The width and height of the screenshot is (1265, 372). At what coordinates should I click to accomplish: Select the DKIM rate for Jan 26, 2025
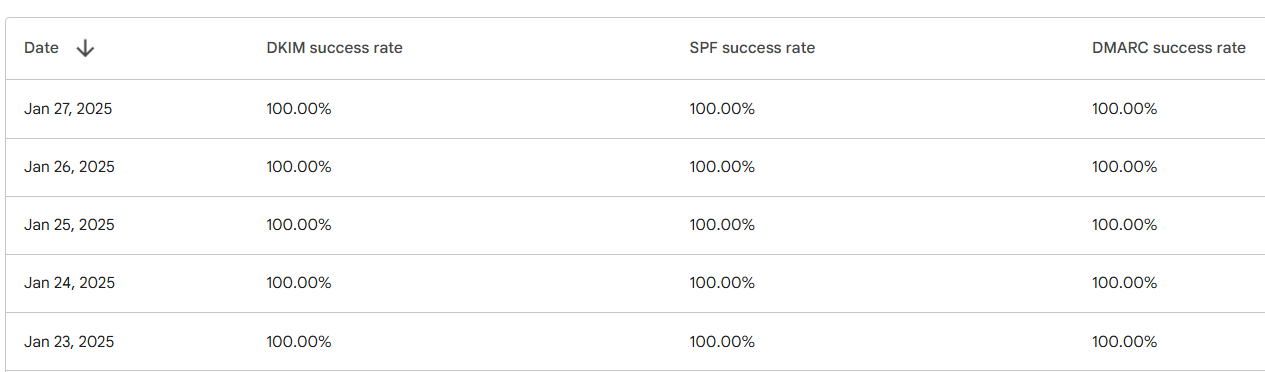(299, 167)
